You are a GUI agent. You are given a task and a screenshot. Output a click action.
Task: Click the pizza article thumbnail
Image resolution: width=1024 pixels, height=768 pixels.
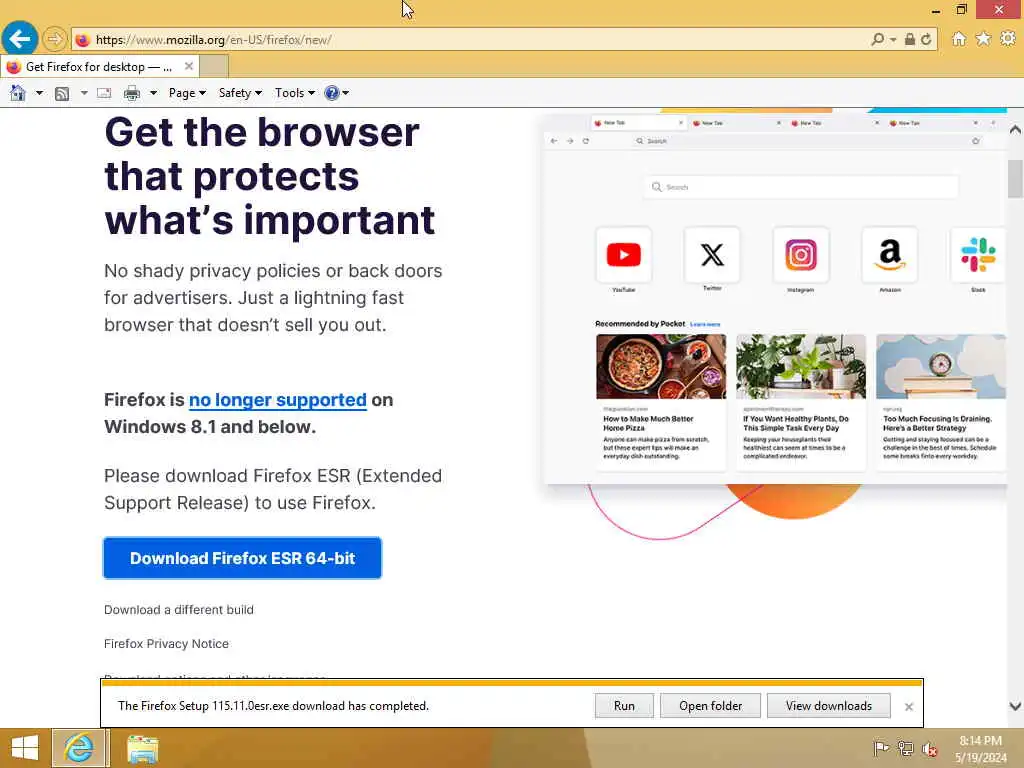661,366
